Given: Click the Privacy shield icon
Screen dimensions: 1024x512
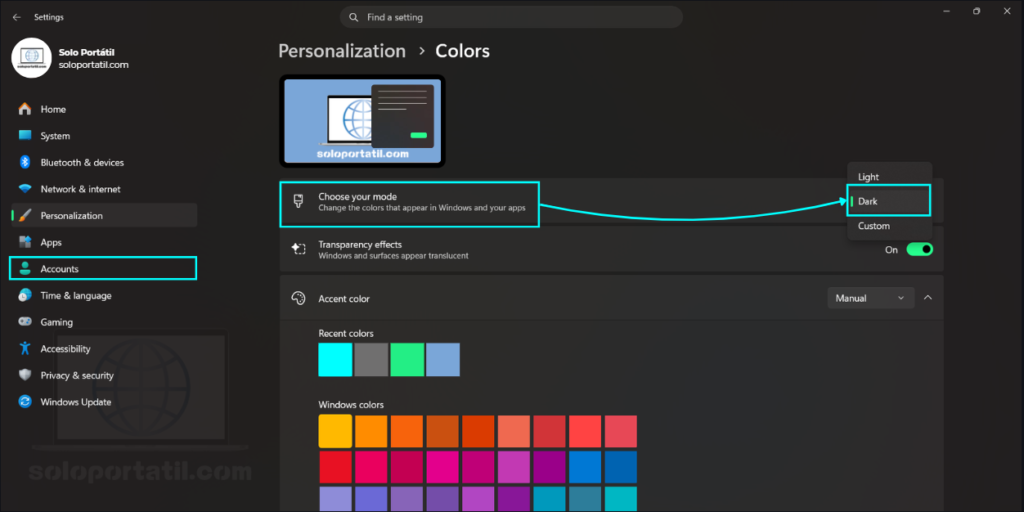Looking at the screenshot, I should pyautogui.click(x=25, y=375).
